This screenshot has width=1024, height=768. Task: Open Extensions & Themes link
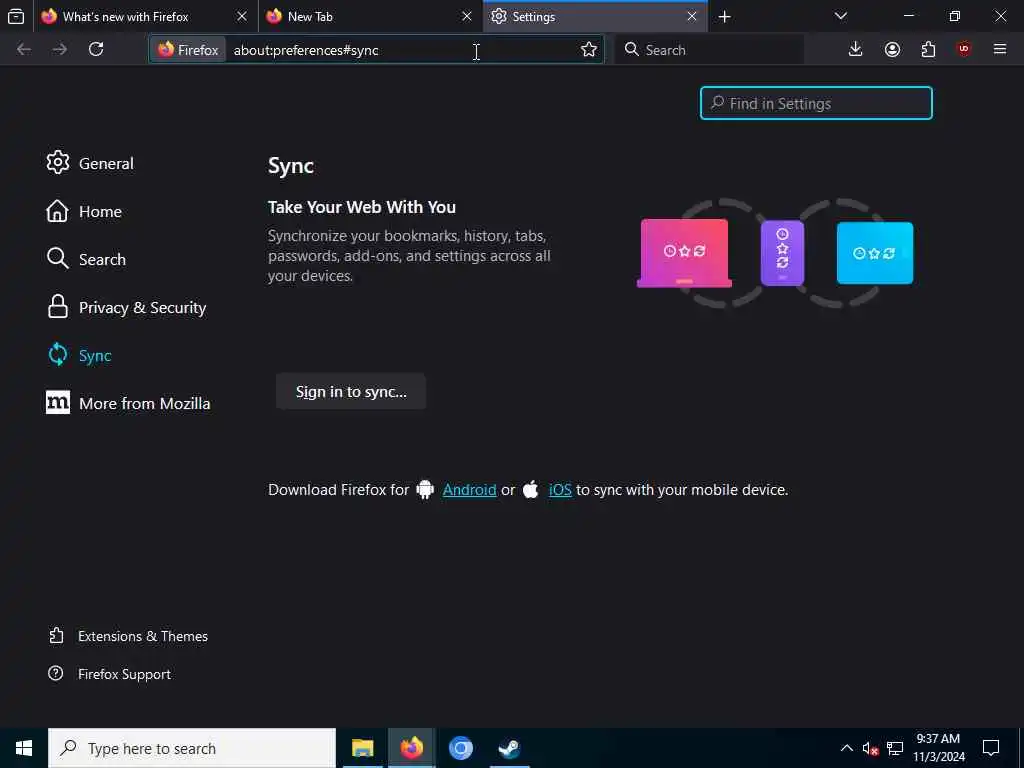coord(129,636)
